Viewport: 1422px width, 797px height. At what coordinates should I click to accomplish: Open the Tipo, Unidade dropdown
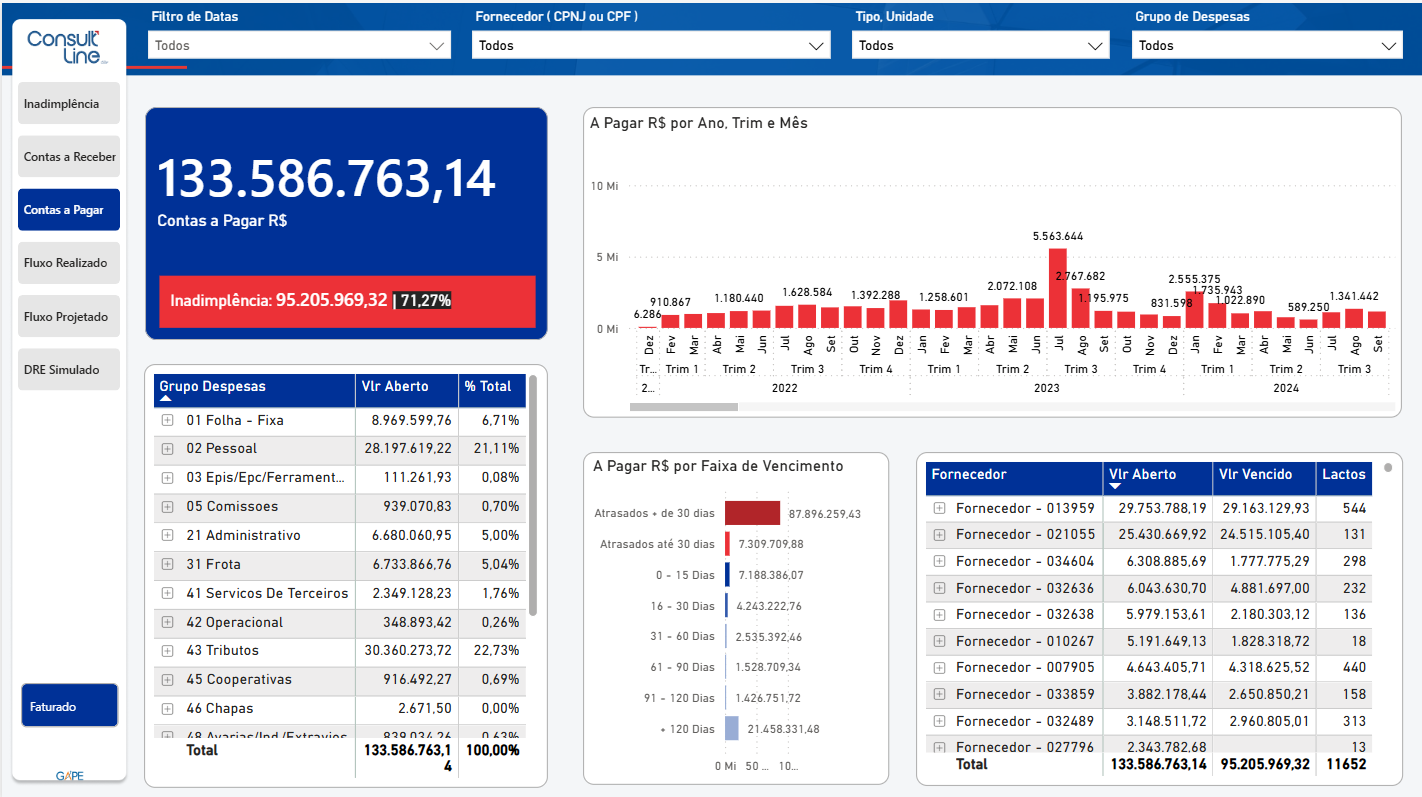point(981,45)
